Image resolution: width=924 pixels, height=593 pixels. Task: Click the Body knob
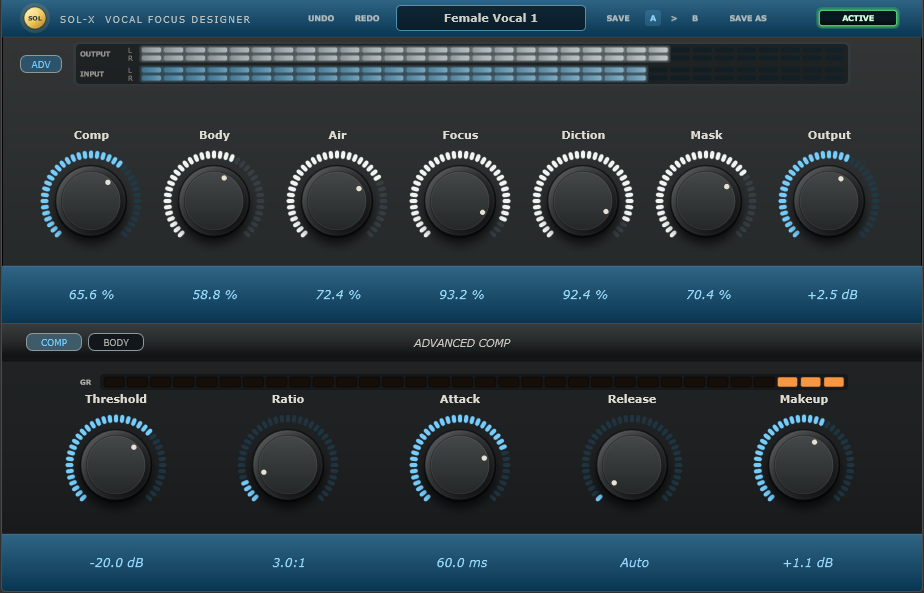pos(214,201)
